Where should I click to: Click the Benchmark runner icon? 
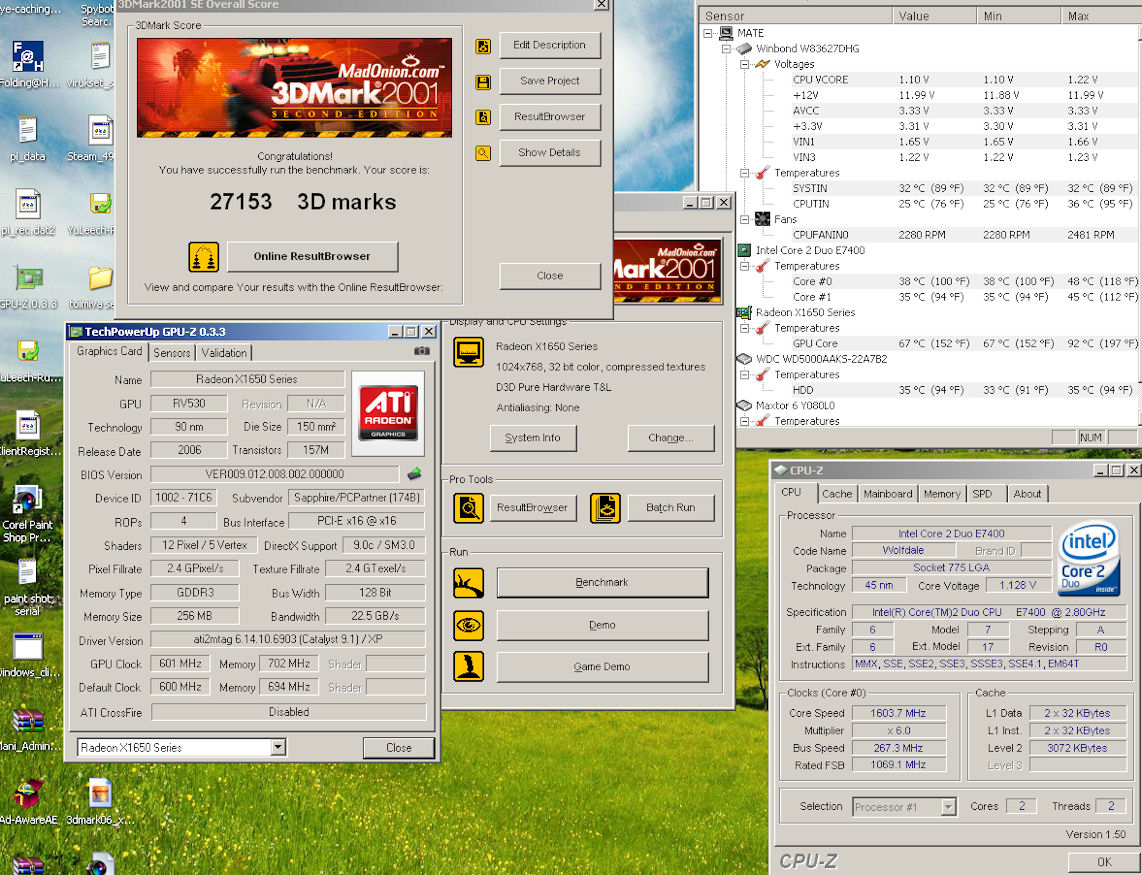point(468,583)
